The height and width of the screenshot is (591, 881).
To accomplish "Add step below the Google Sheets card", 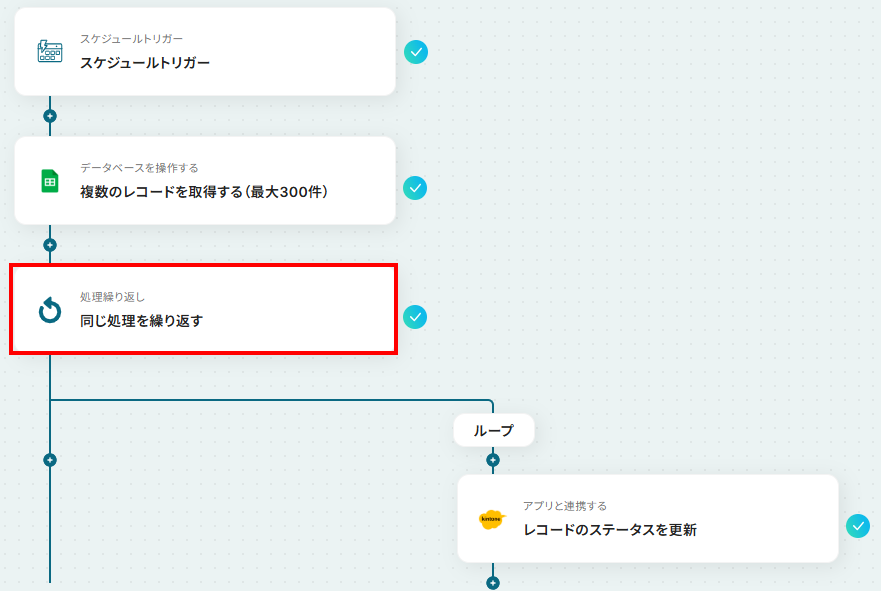I will 50,245.
